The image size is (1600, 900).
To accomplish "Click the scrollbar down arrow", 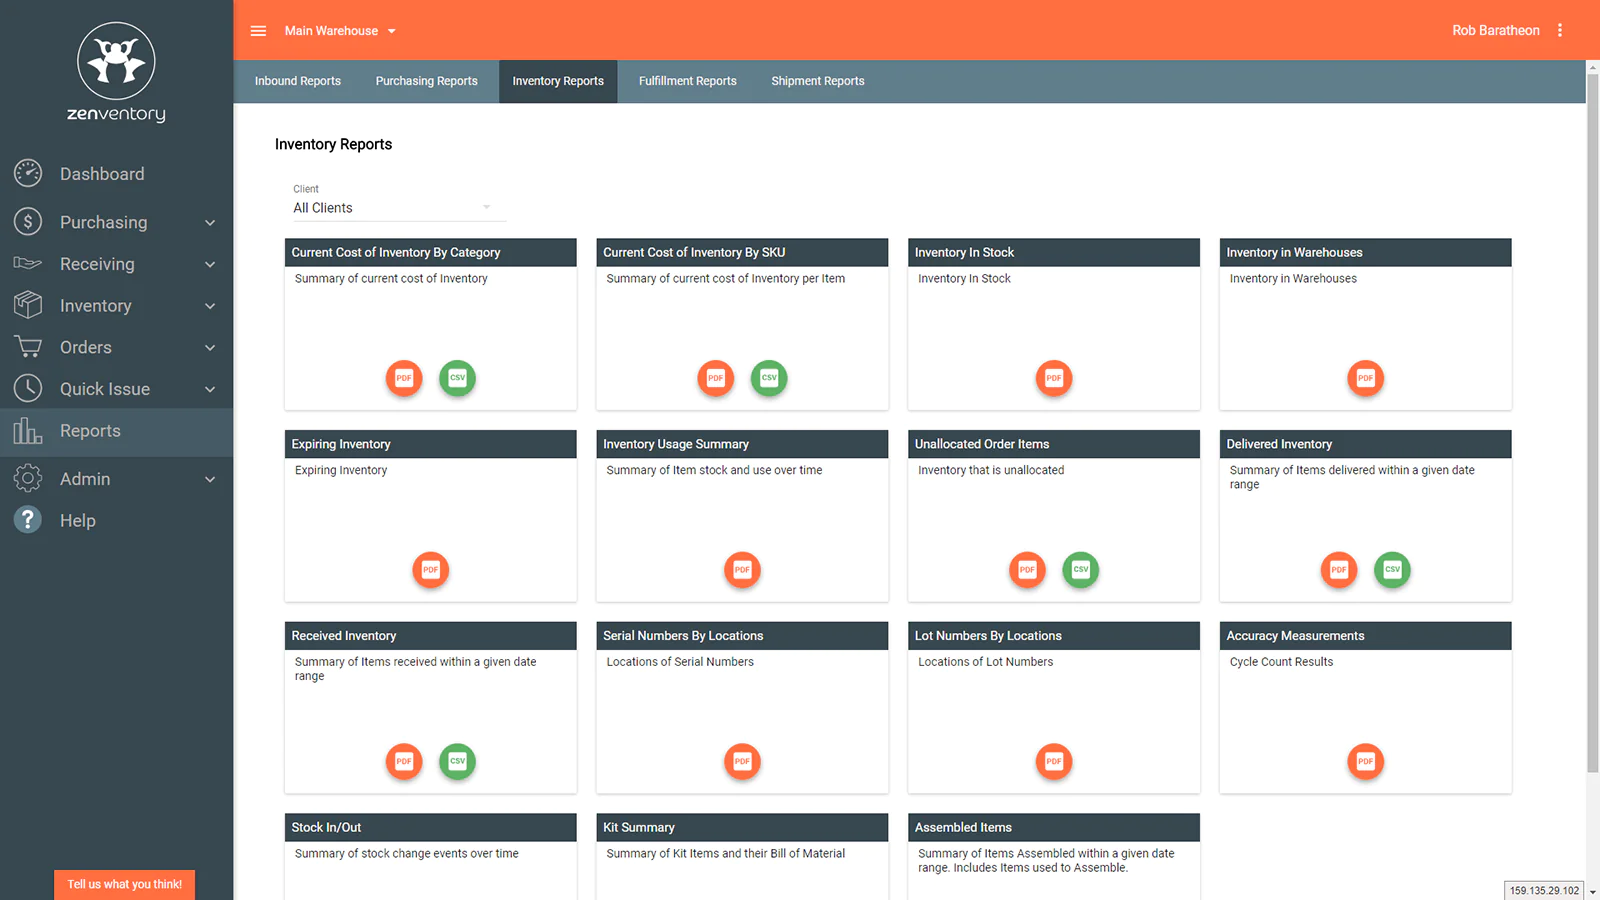I will [1593, 892].
